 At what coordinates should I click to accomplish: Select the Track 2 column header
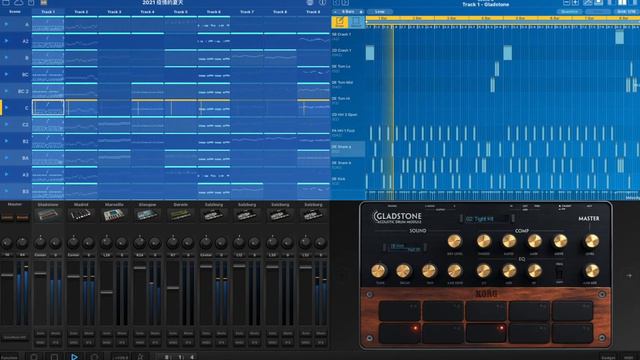click(81, 12)
